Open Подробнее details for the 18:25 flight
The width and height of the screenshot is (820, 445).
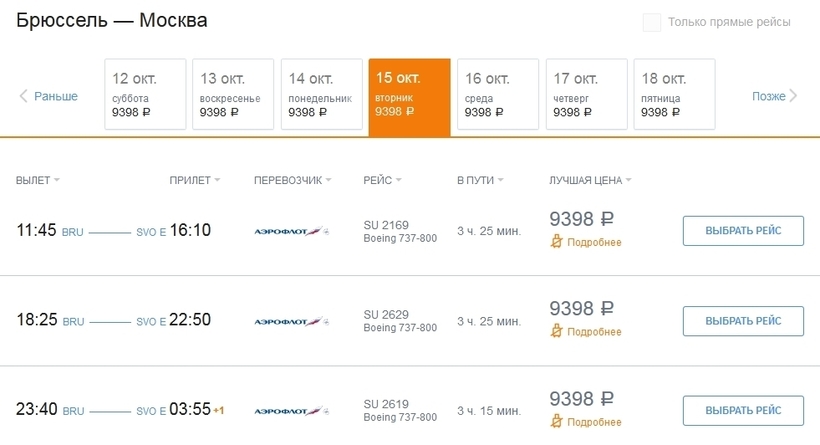[594, 332]
